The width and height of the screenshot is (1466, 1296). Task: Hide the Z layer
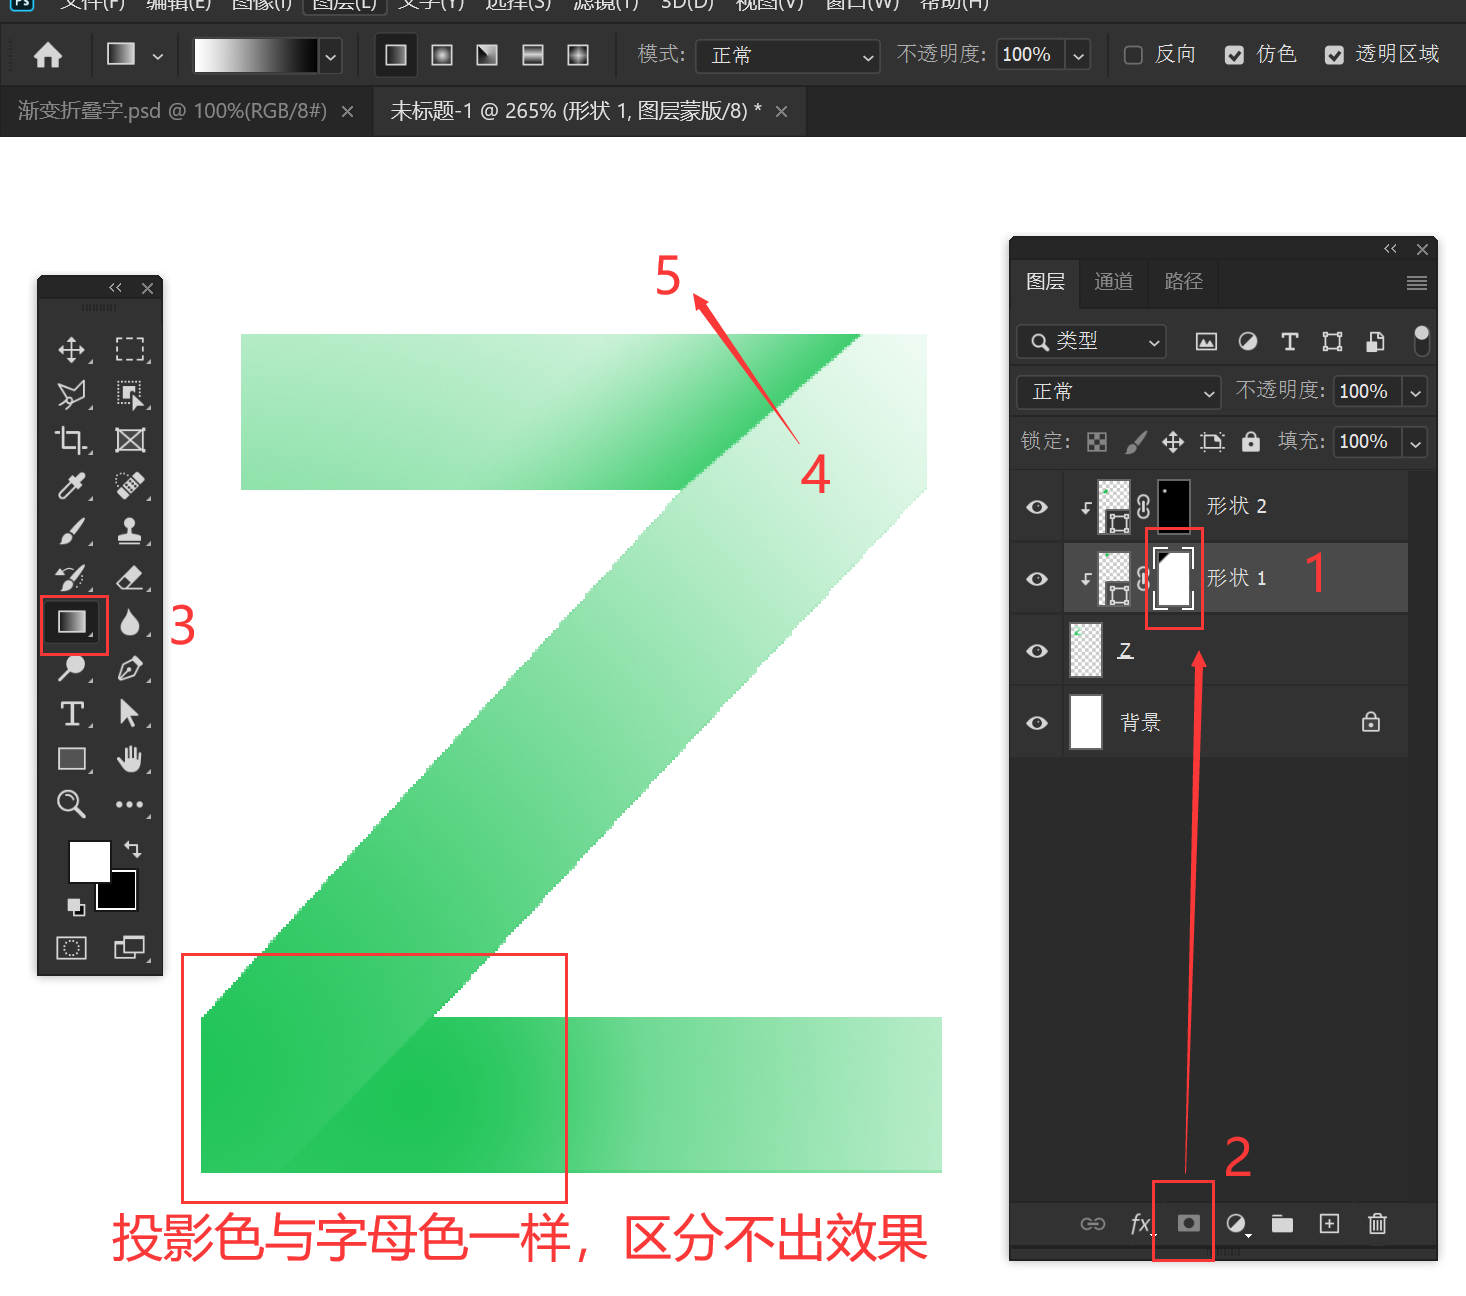(x=1037, y=651)
